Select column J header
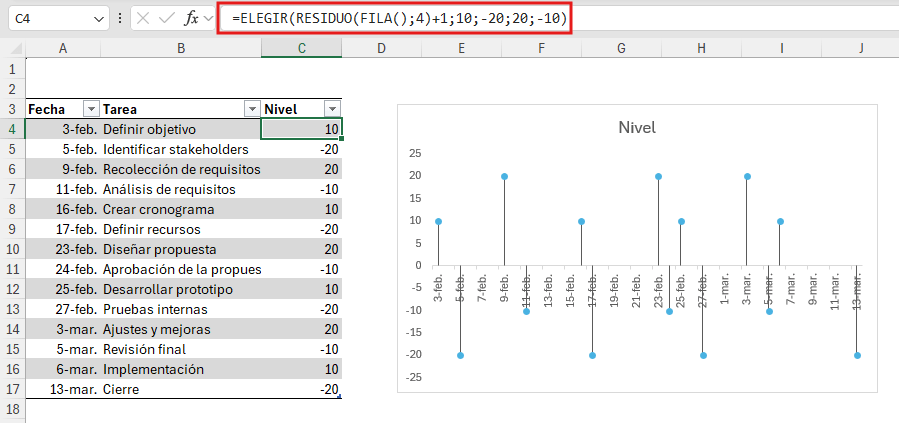The height and width of the screenshot is (423, 899). 861,49
